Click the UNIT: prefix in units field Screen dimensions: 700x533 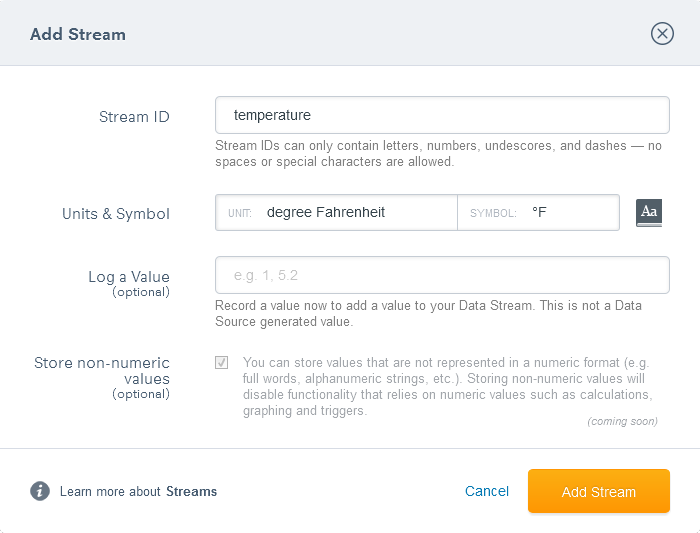[x=240, y=213]
